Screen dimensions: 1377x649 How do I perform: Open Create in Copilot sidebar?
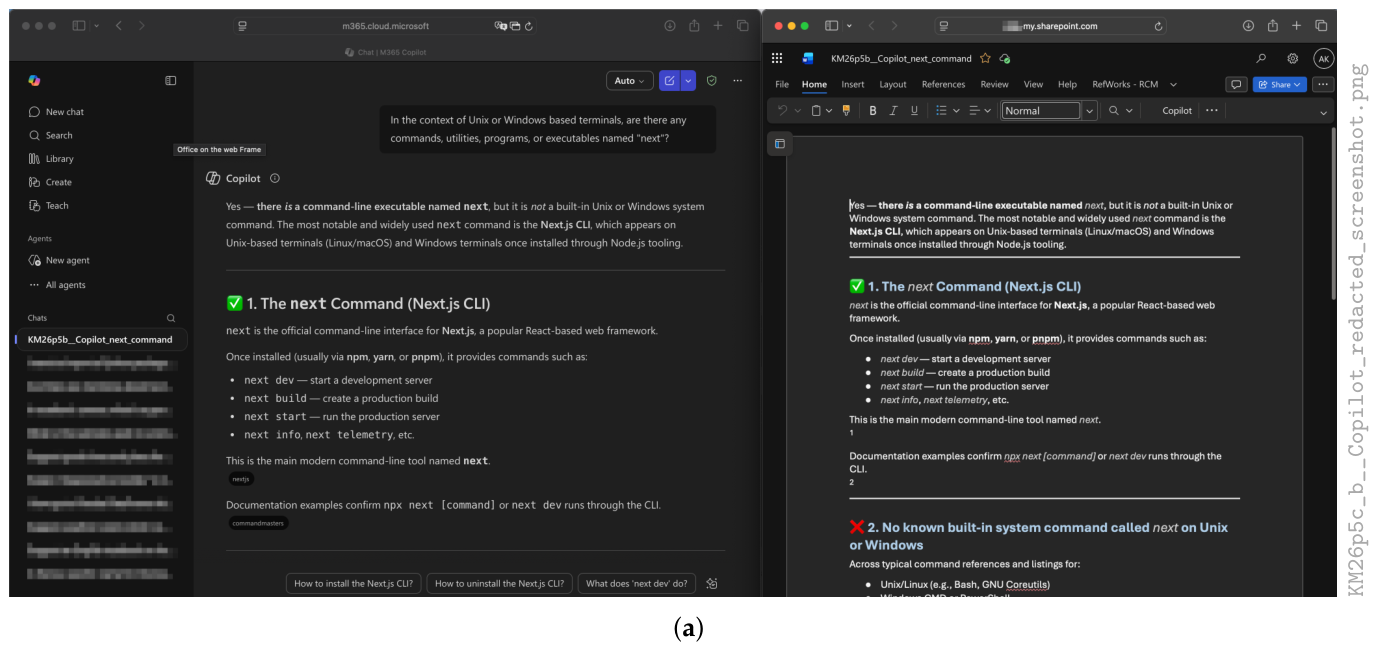51,182
